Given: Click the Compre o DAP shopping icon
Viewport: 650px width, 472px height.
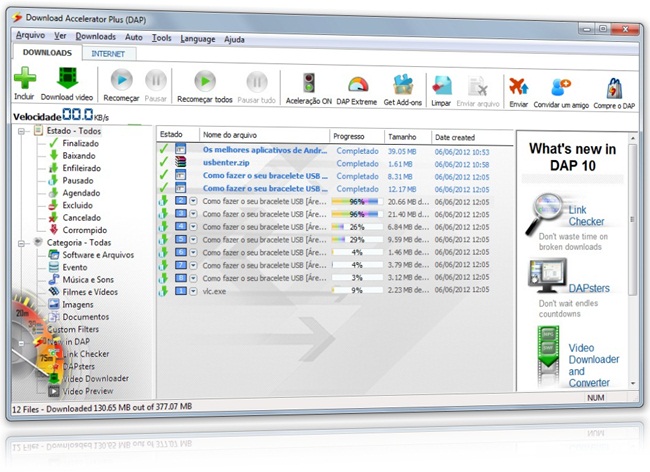Looking at the screenshot, I should [614, 86].
